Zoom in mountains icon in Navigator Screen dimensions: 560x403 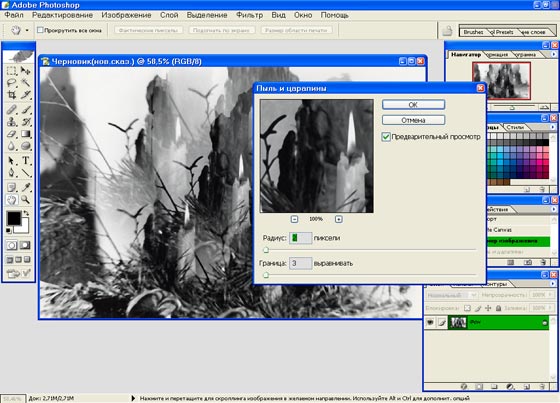544,107
